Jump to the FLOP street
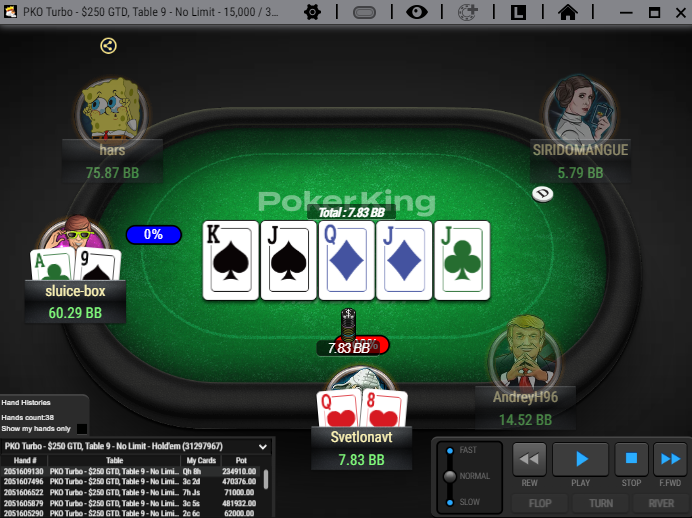The height and width of the screenshot is (518, 692). click(540, 503)
